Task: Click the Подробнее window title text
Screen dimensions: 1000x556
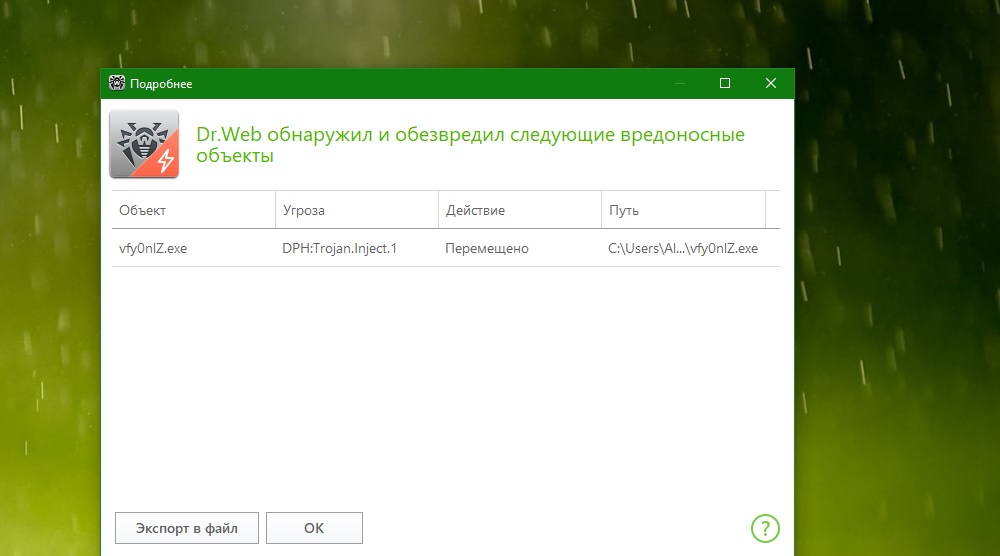Action: click(x=161, y=84)
